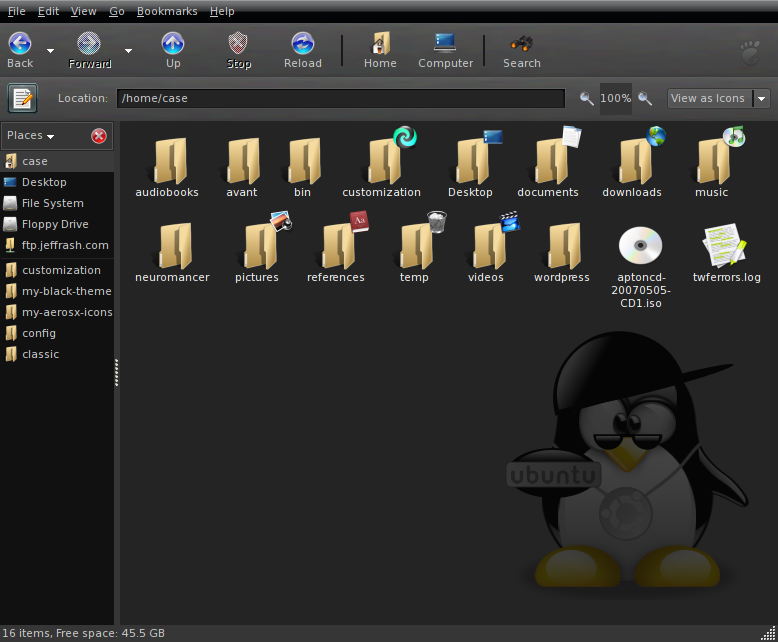Open the Edit menu
This screenshot has height=642, width=778.
click(x=48, y=11)
